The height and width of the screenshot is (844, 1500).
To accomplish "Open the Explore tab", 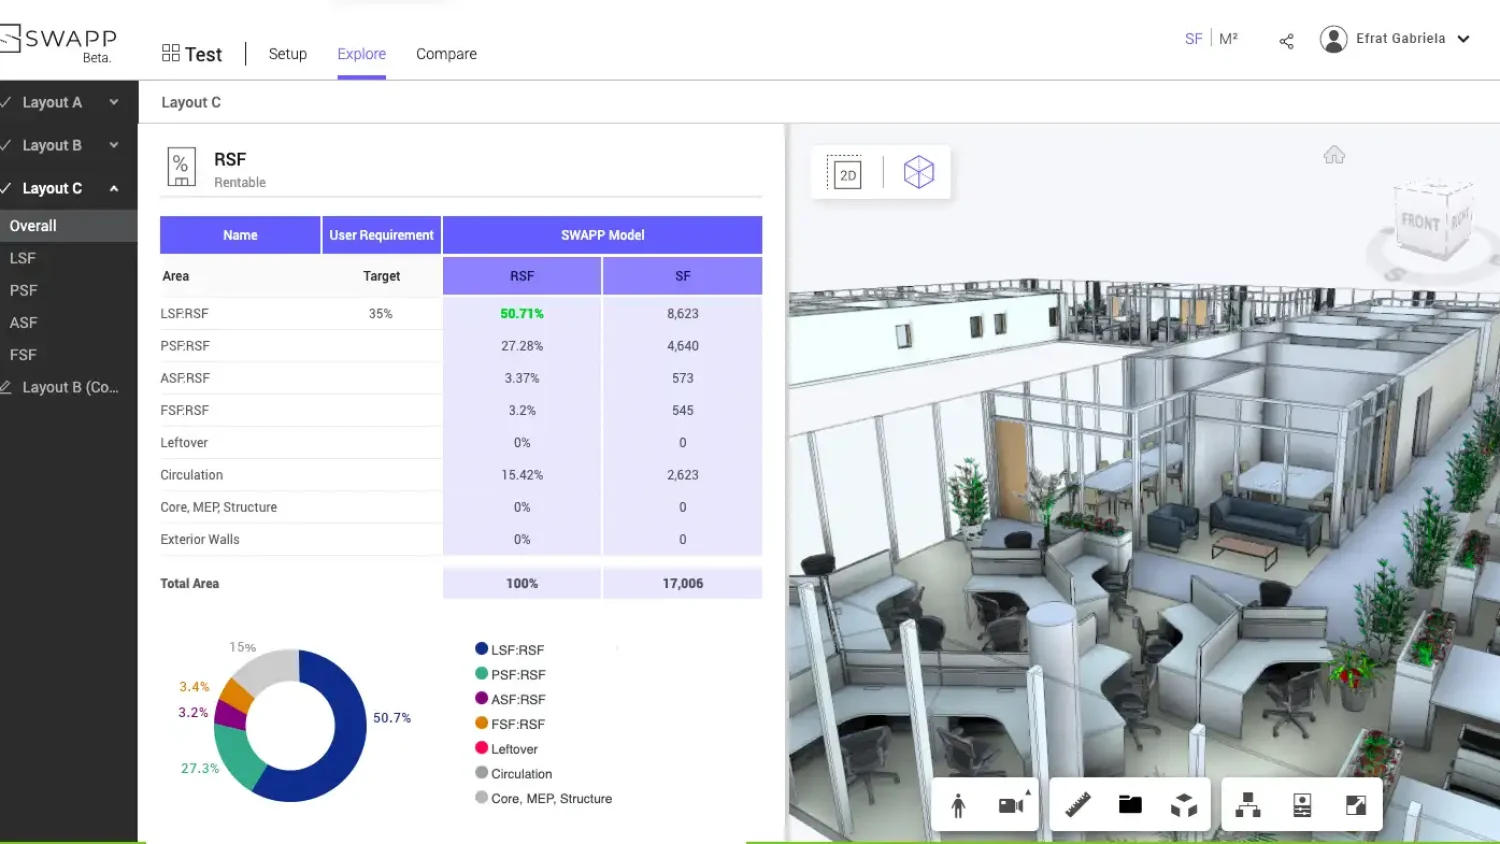I will [361, 54].
